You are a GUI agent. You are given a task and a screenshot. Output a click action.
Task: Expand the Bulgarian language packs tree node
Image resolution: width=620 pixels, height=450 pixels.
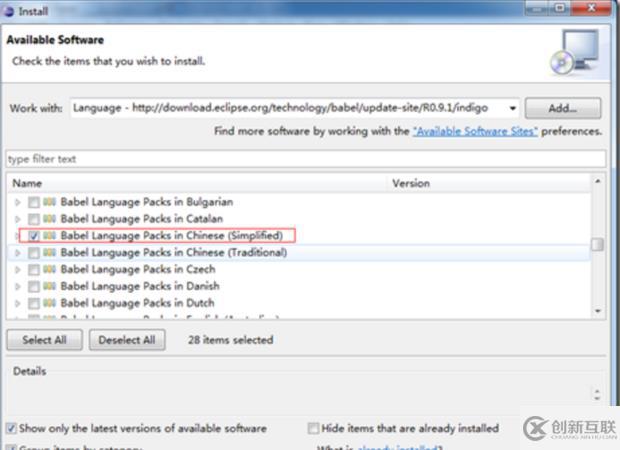(17, 202)
